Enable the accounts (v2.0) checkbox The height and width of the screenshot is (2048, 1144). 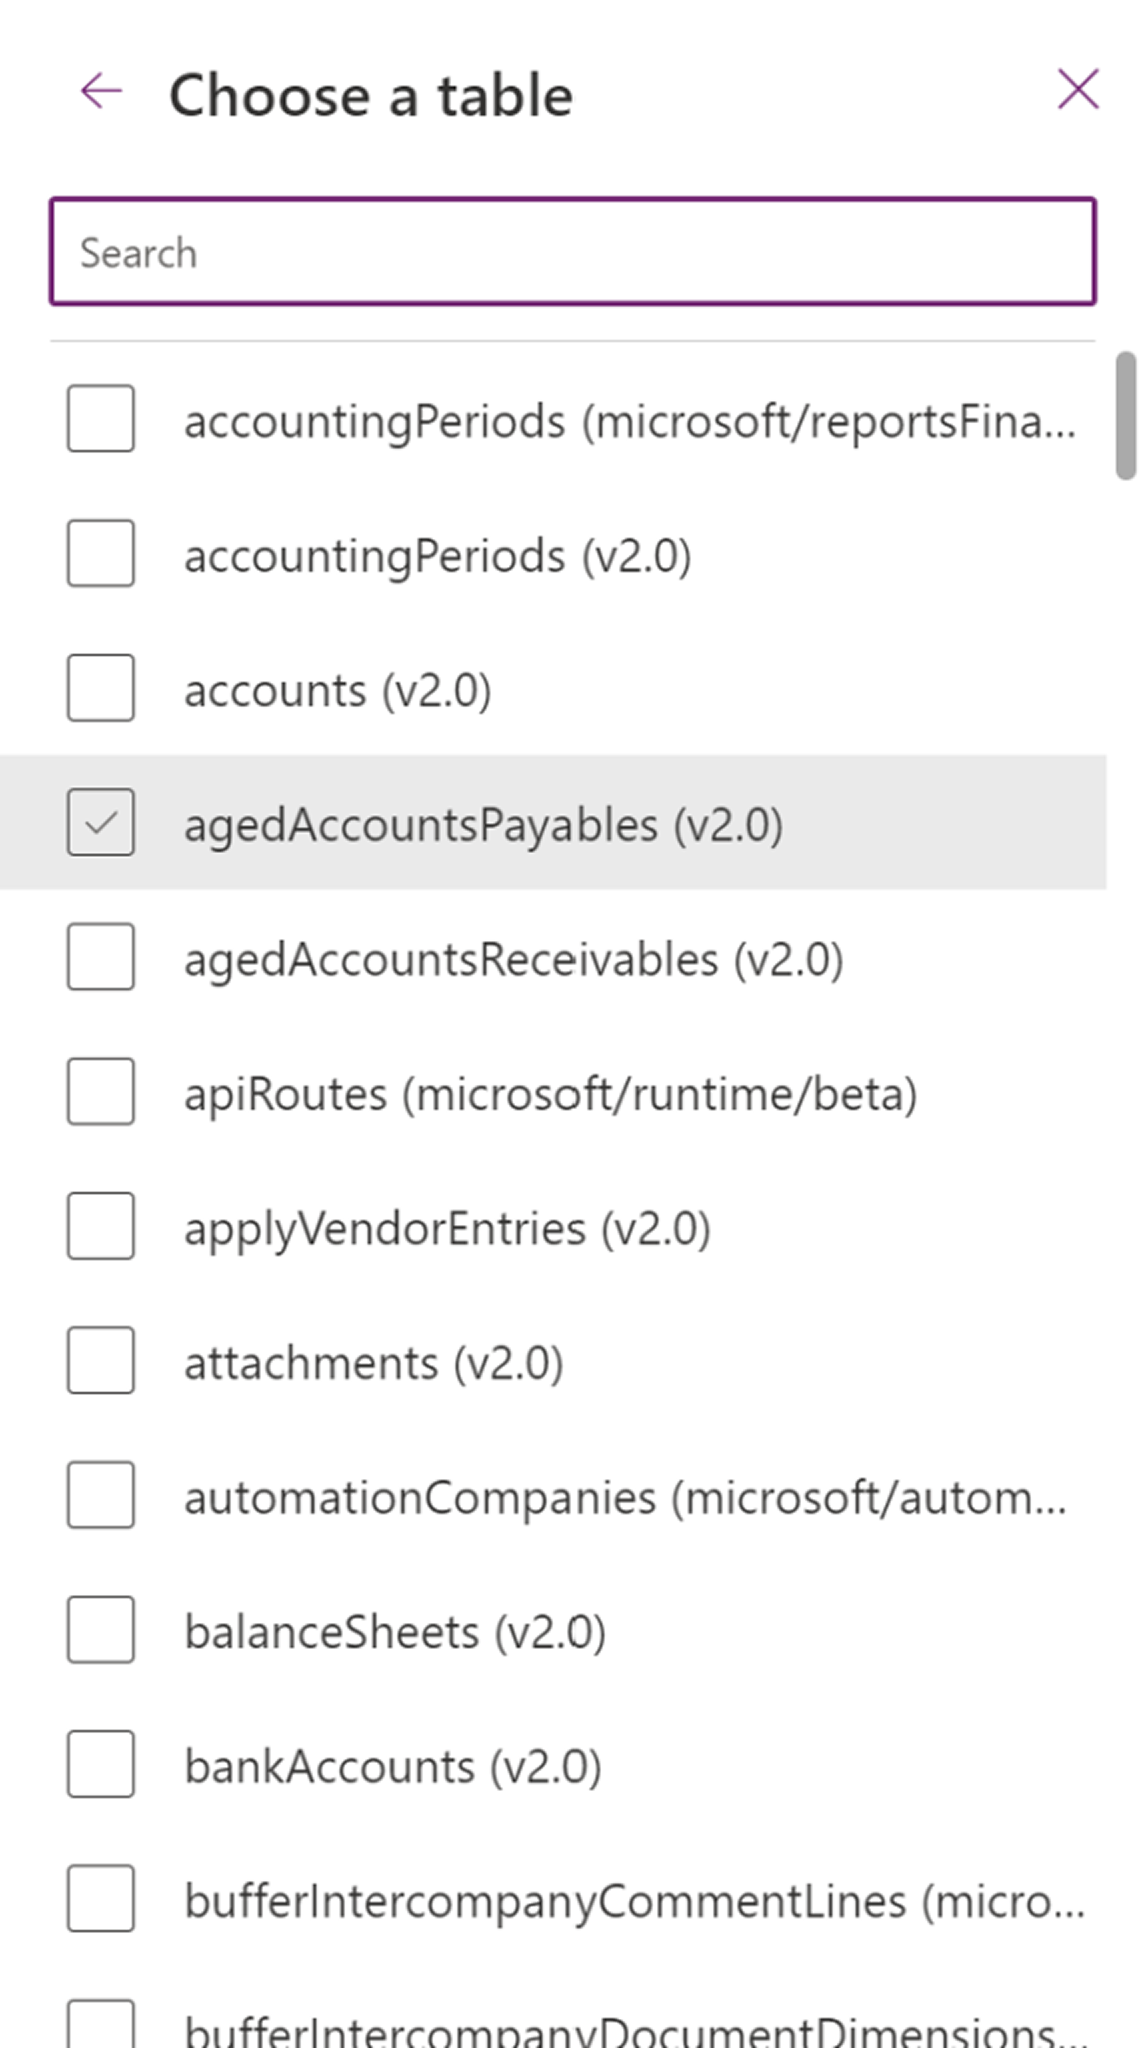click(x=101, y=688)
